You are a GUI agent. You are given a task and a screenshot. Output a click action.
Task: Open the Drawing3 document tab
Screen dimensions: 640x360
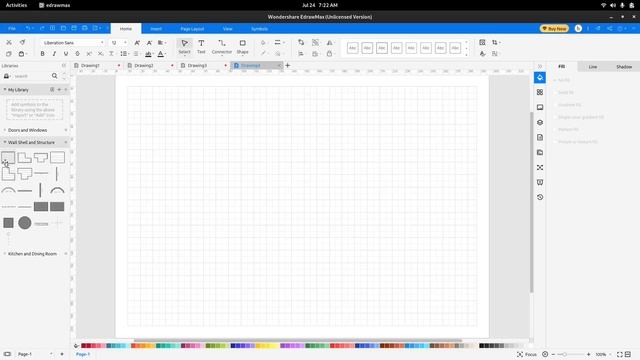coord(204,65)
